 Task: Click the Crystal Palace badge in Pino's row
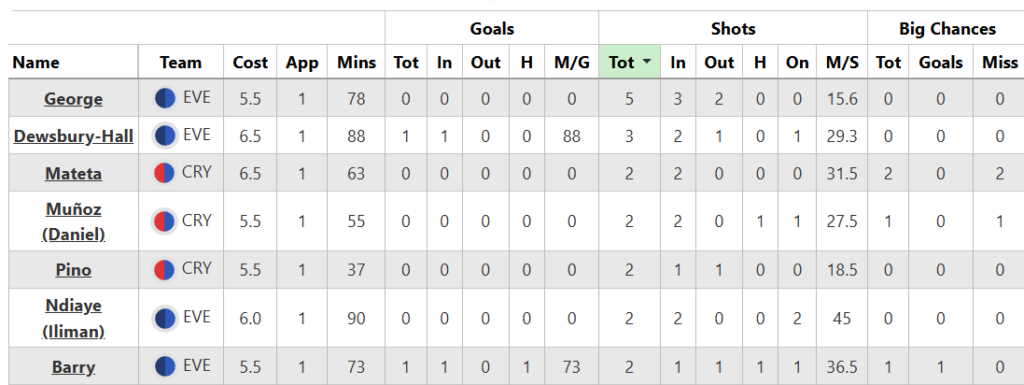[x=163, y=270]
